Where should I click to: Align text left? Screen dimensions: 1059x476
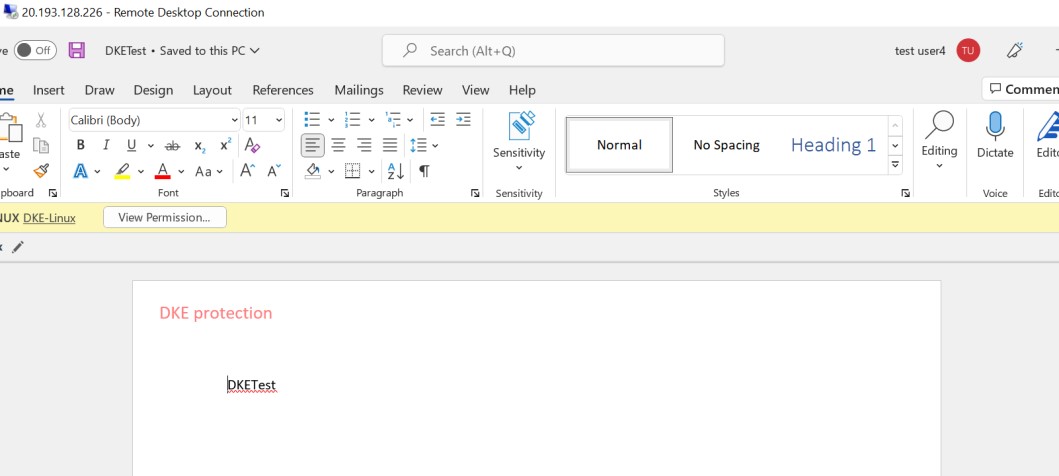pyautogui.click(x=312, y=145)
